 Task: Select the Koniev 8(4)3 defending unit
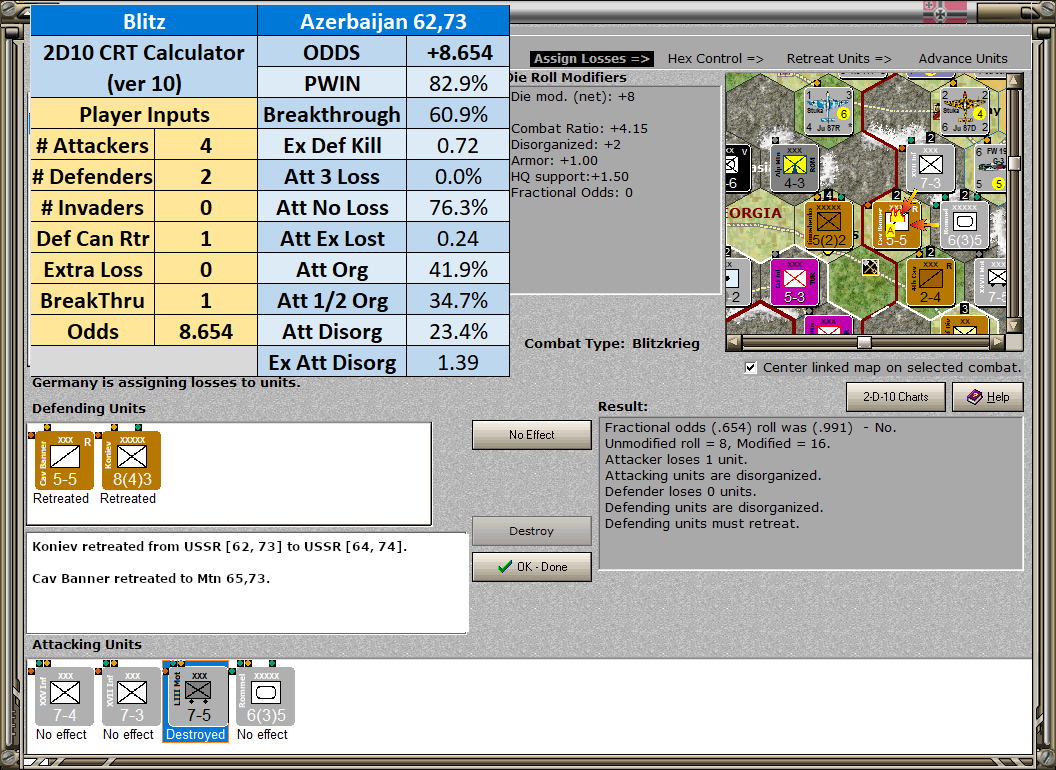tap(131, 461)
